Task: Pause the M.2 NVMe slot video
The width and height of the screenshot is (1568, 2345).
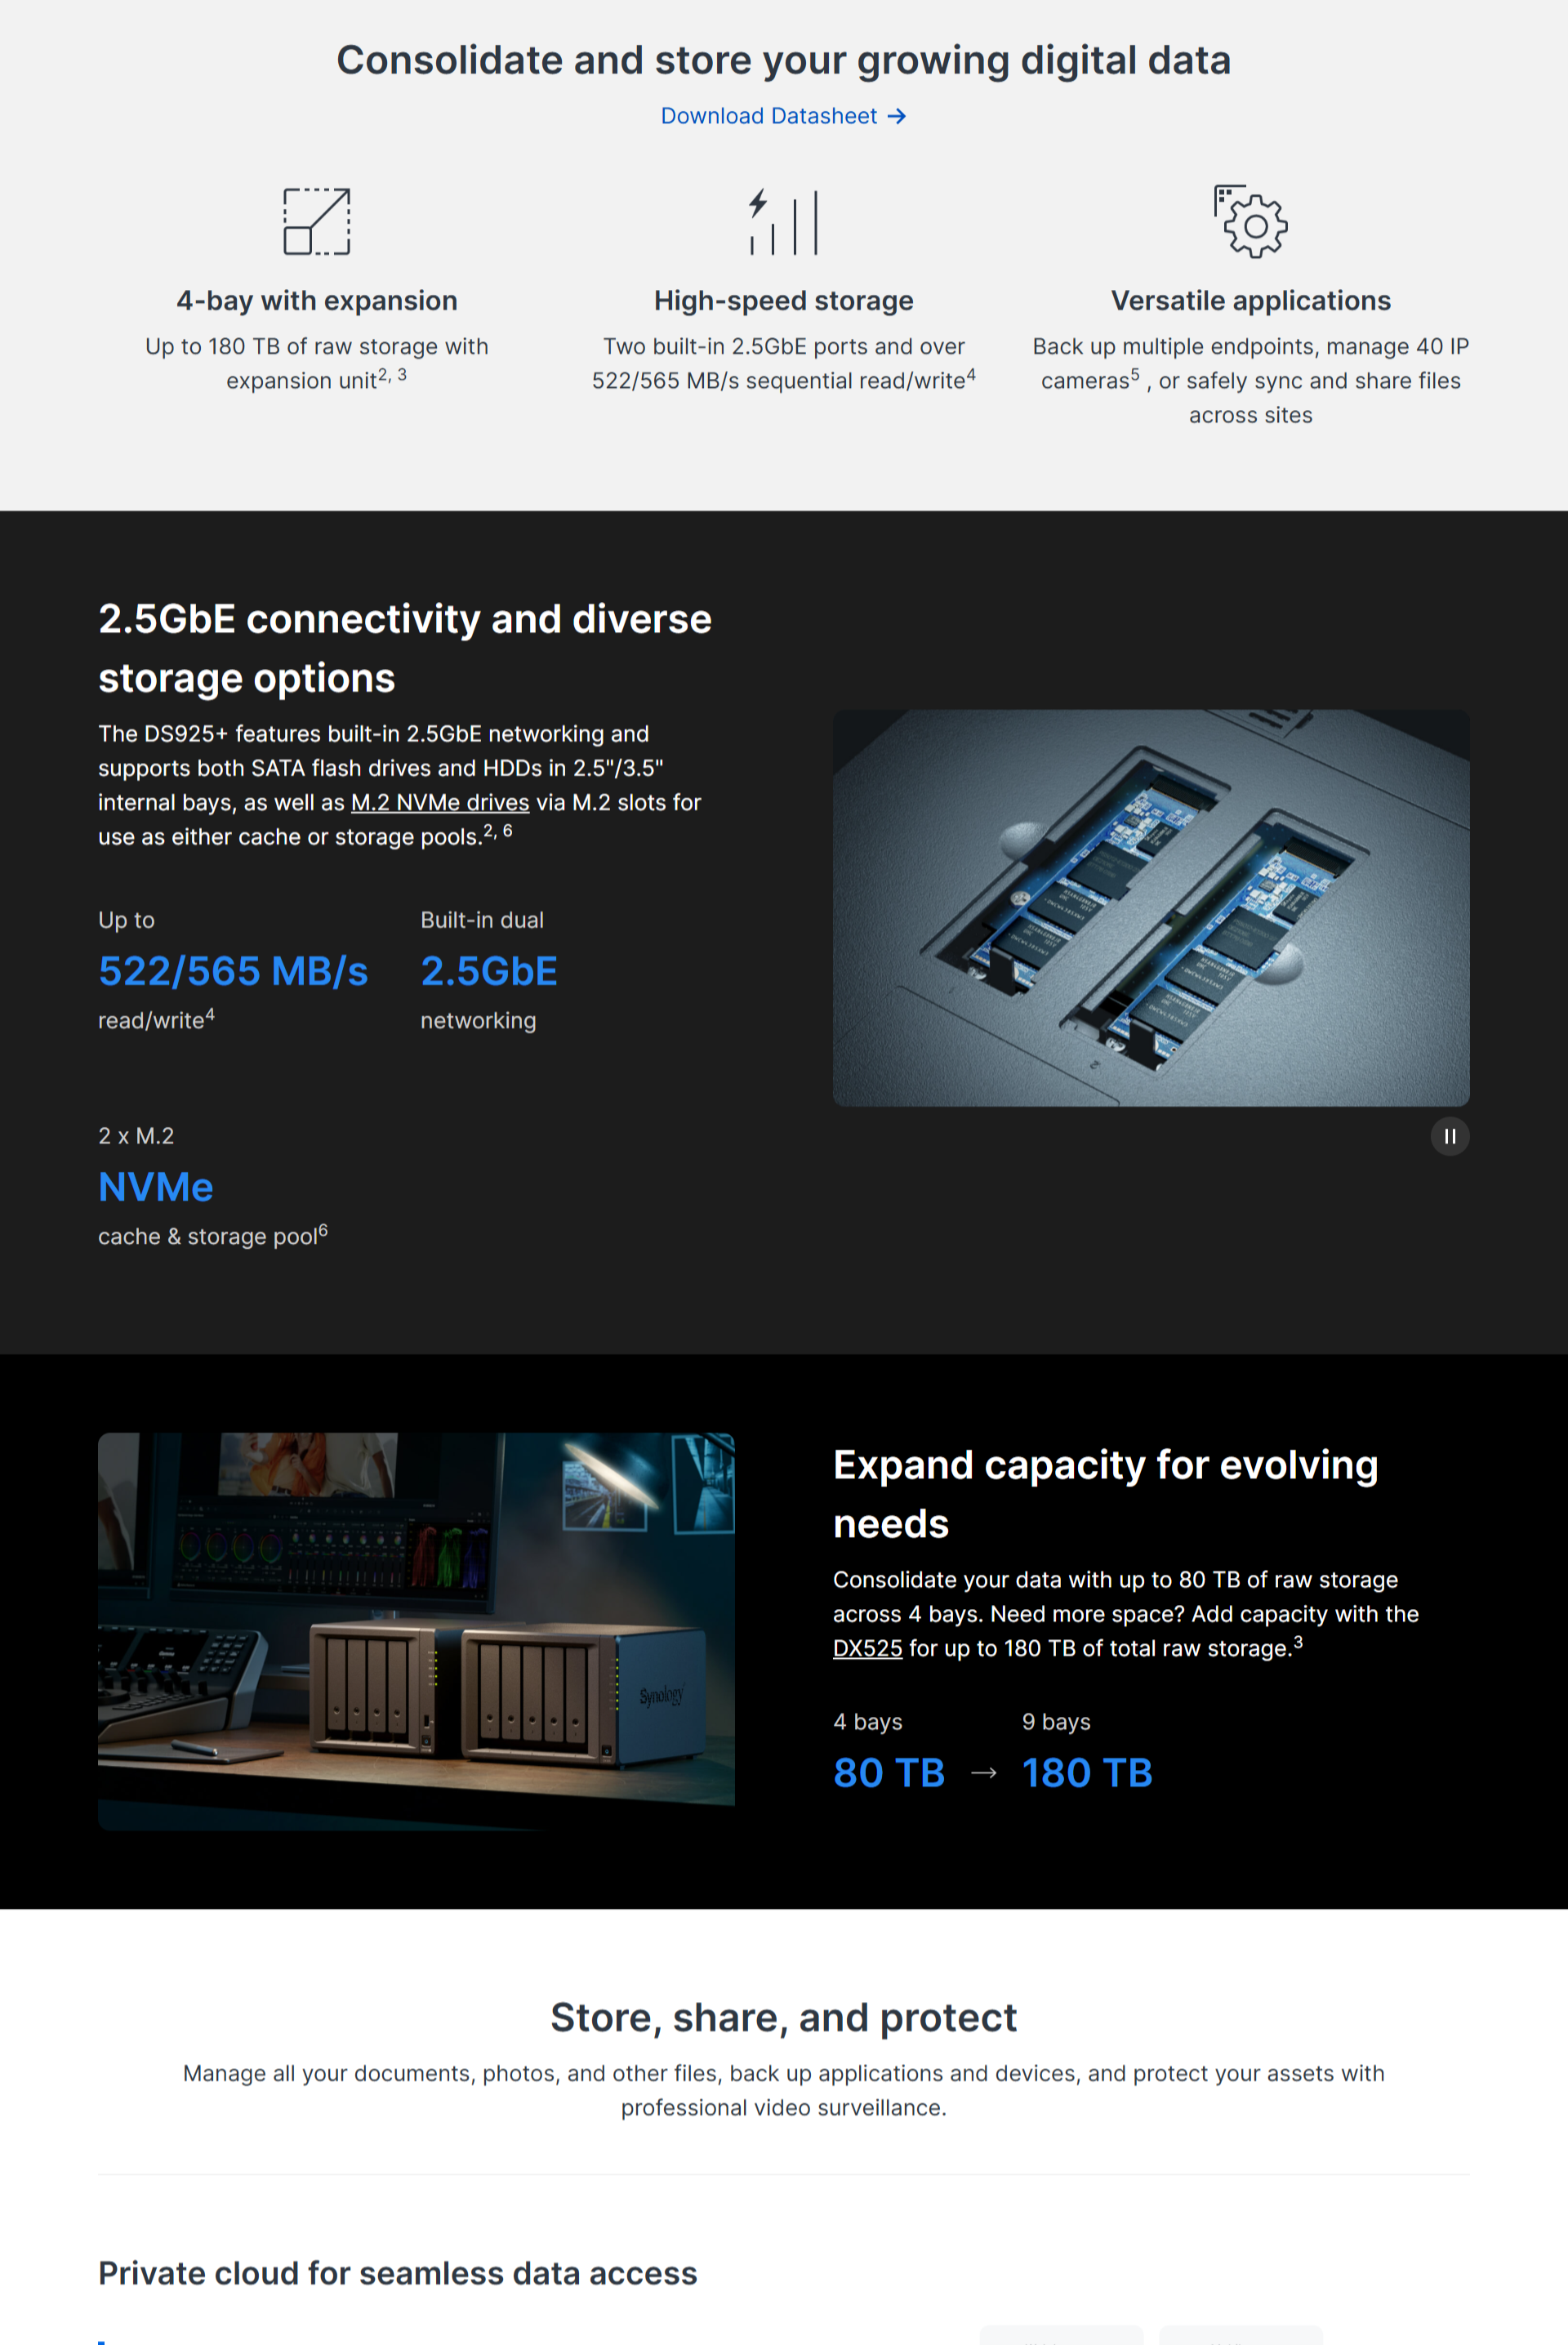Action: pyautogui.click(x=1449, y=1136)
